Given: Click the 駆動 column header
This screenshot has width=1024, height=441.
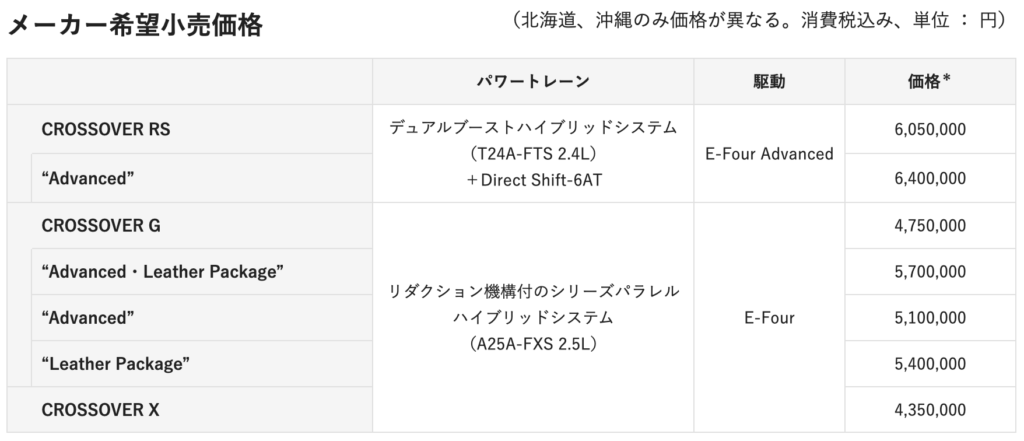Looking at the screenshot, I should pyautogui.click(x=769, y=82).
